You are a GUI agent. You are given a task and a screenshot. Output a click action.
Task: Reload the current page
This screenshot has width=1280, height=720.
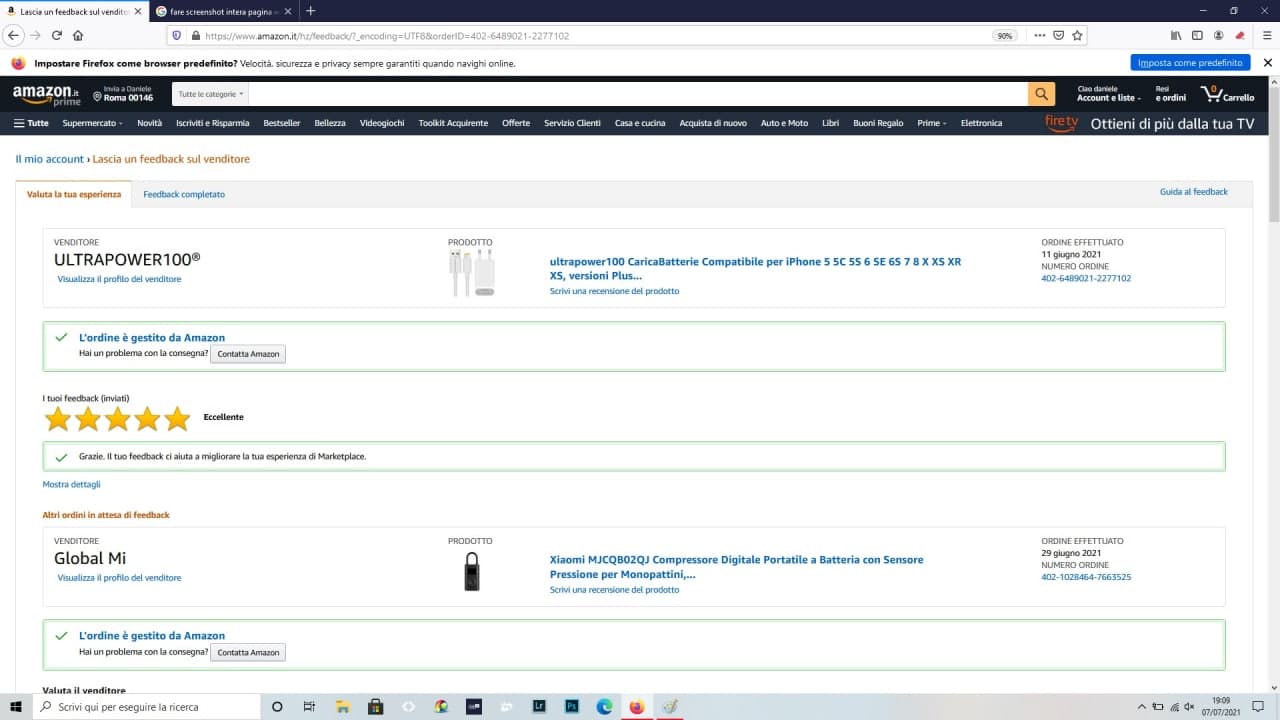click(x=57, y=35)
